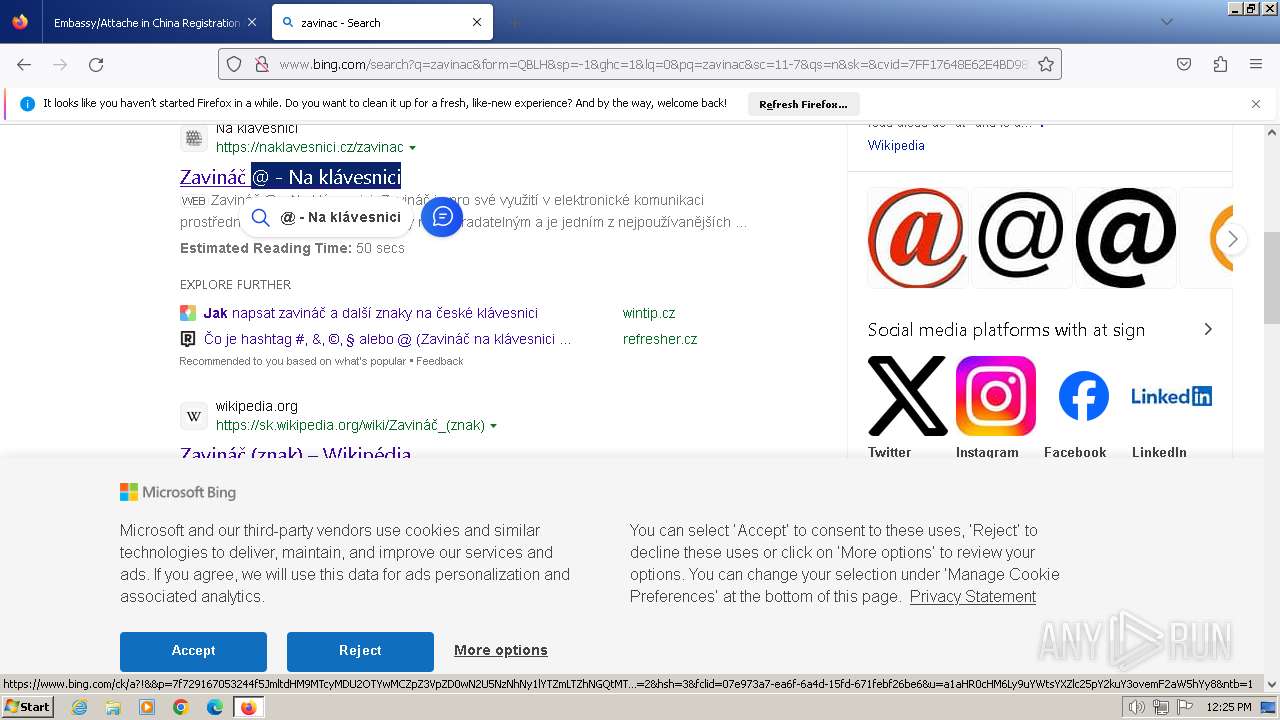Open Firefox application hamburger menu
Screen dimensions: 1280x720
(x=1256, y=64)
